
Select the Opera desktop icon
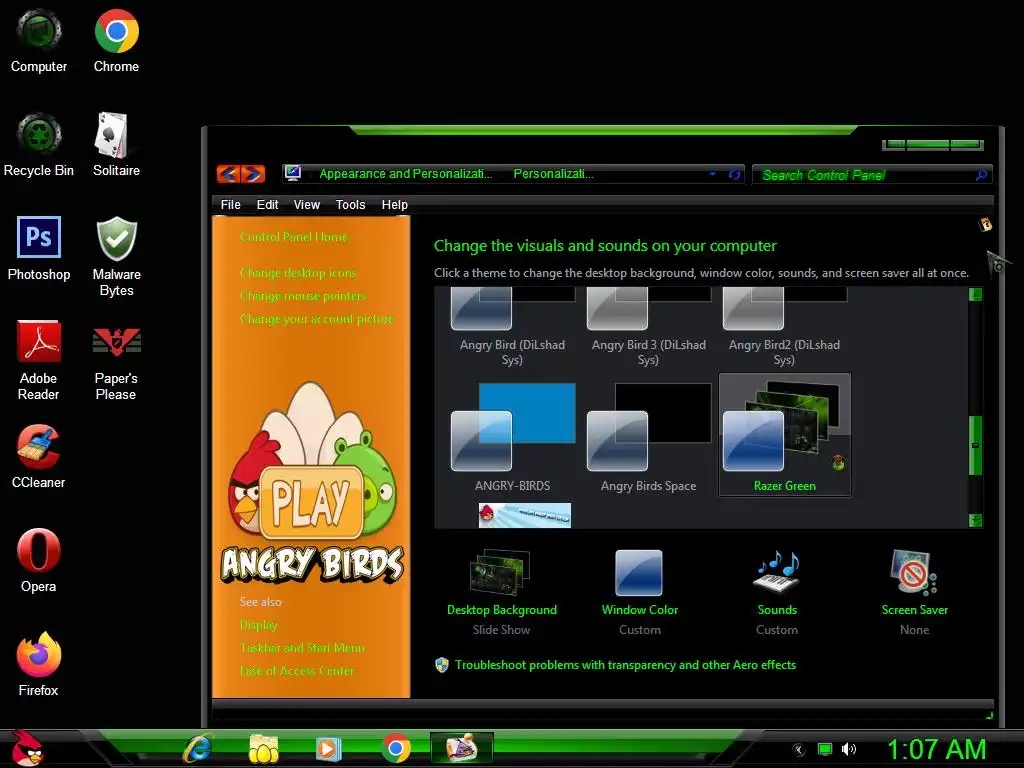tap(39, 560)
